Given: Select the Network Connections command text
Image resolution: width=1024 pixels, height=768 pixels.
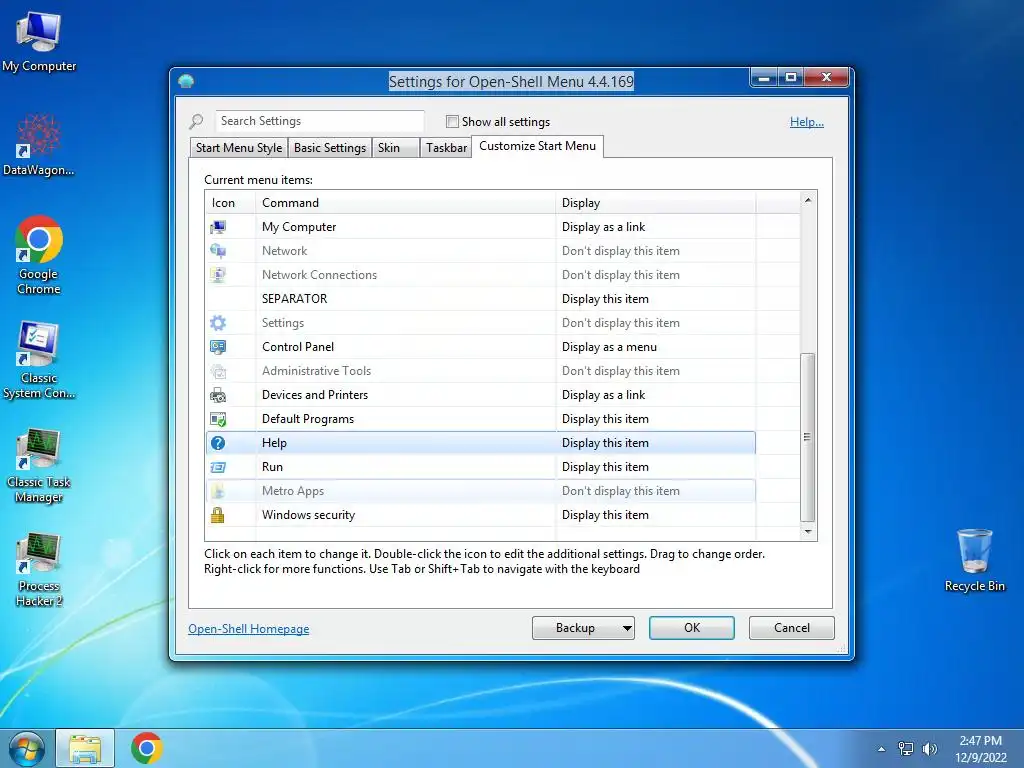Looking at the screenshot, I should [319, 275].
